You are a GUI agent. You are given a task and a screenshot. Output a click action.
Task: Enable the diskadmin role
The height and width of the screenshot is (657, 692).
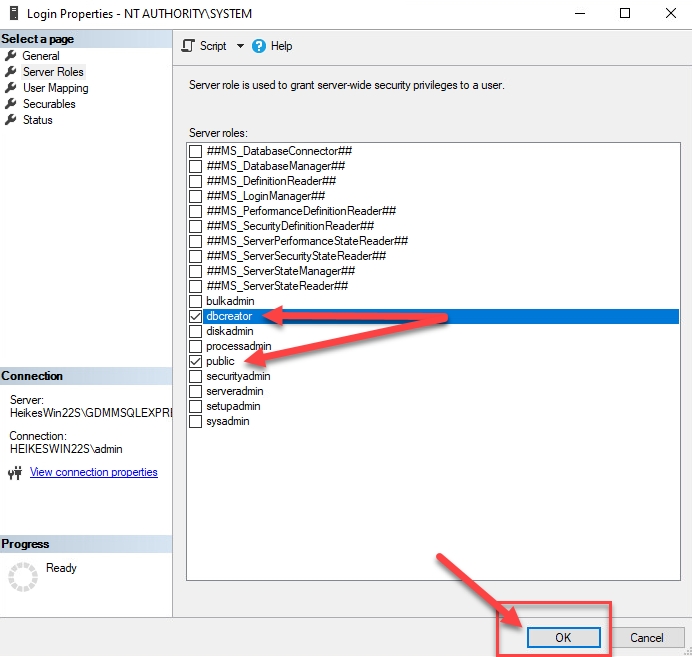click(196, 331)
